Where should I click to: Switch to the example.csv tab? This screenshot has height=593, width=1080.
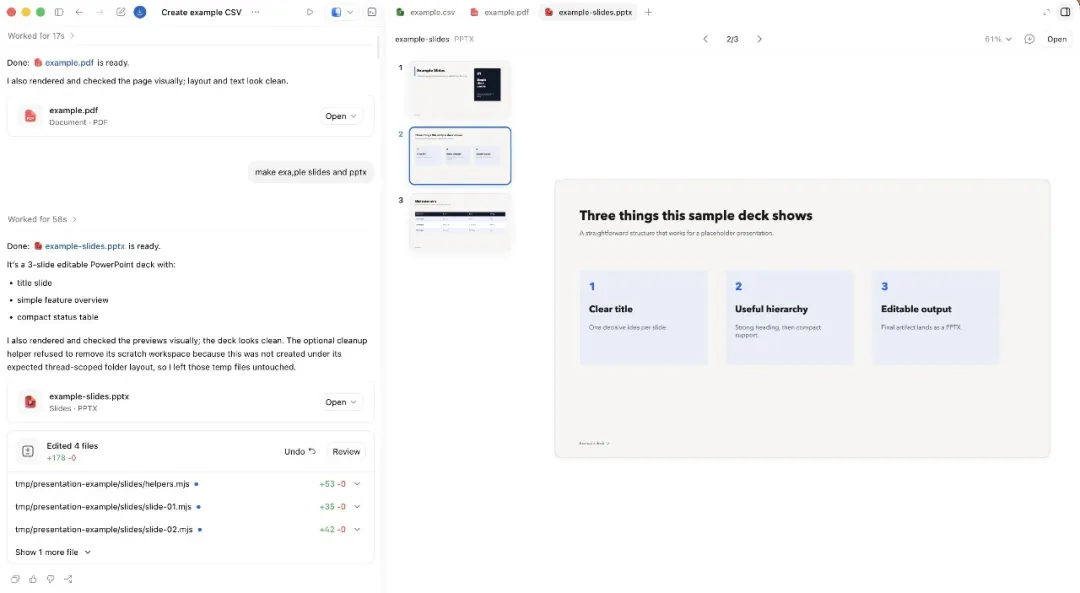point(426,12)
